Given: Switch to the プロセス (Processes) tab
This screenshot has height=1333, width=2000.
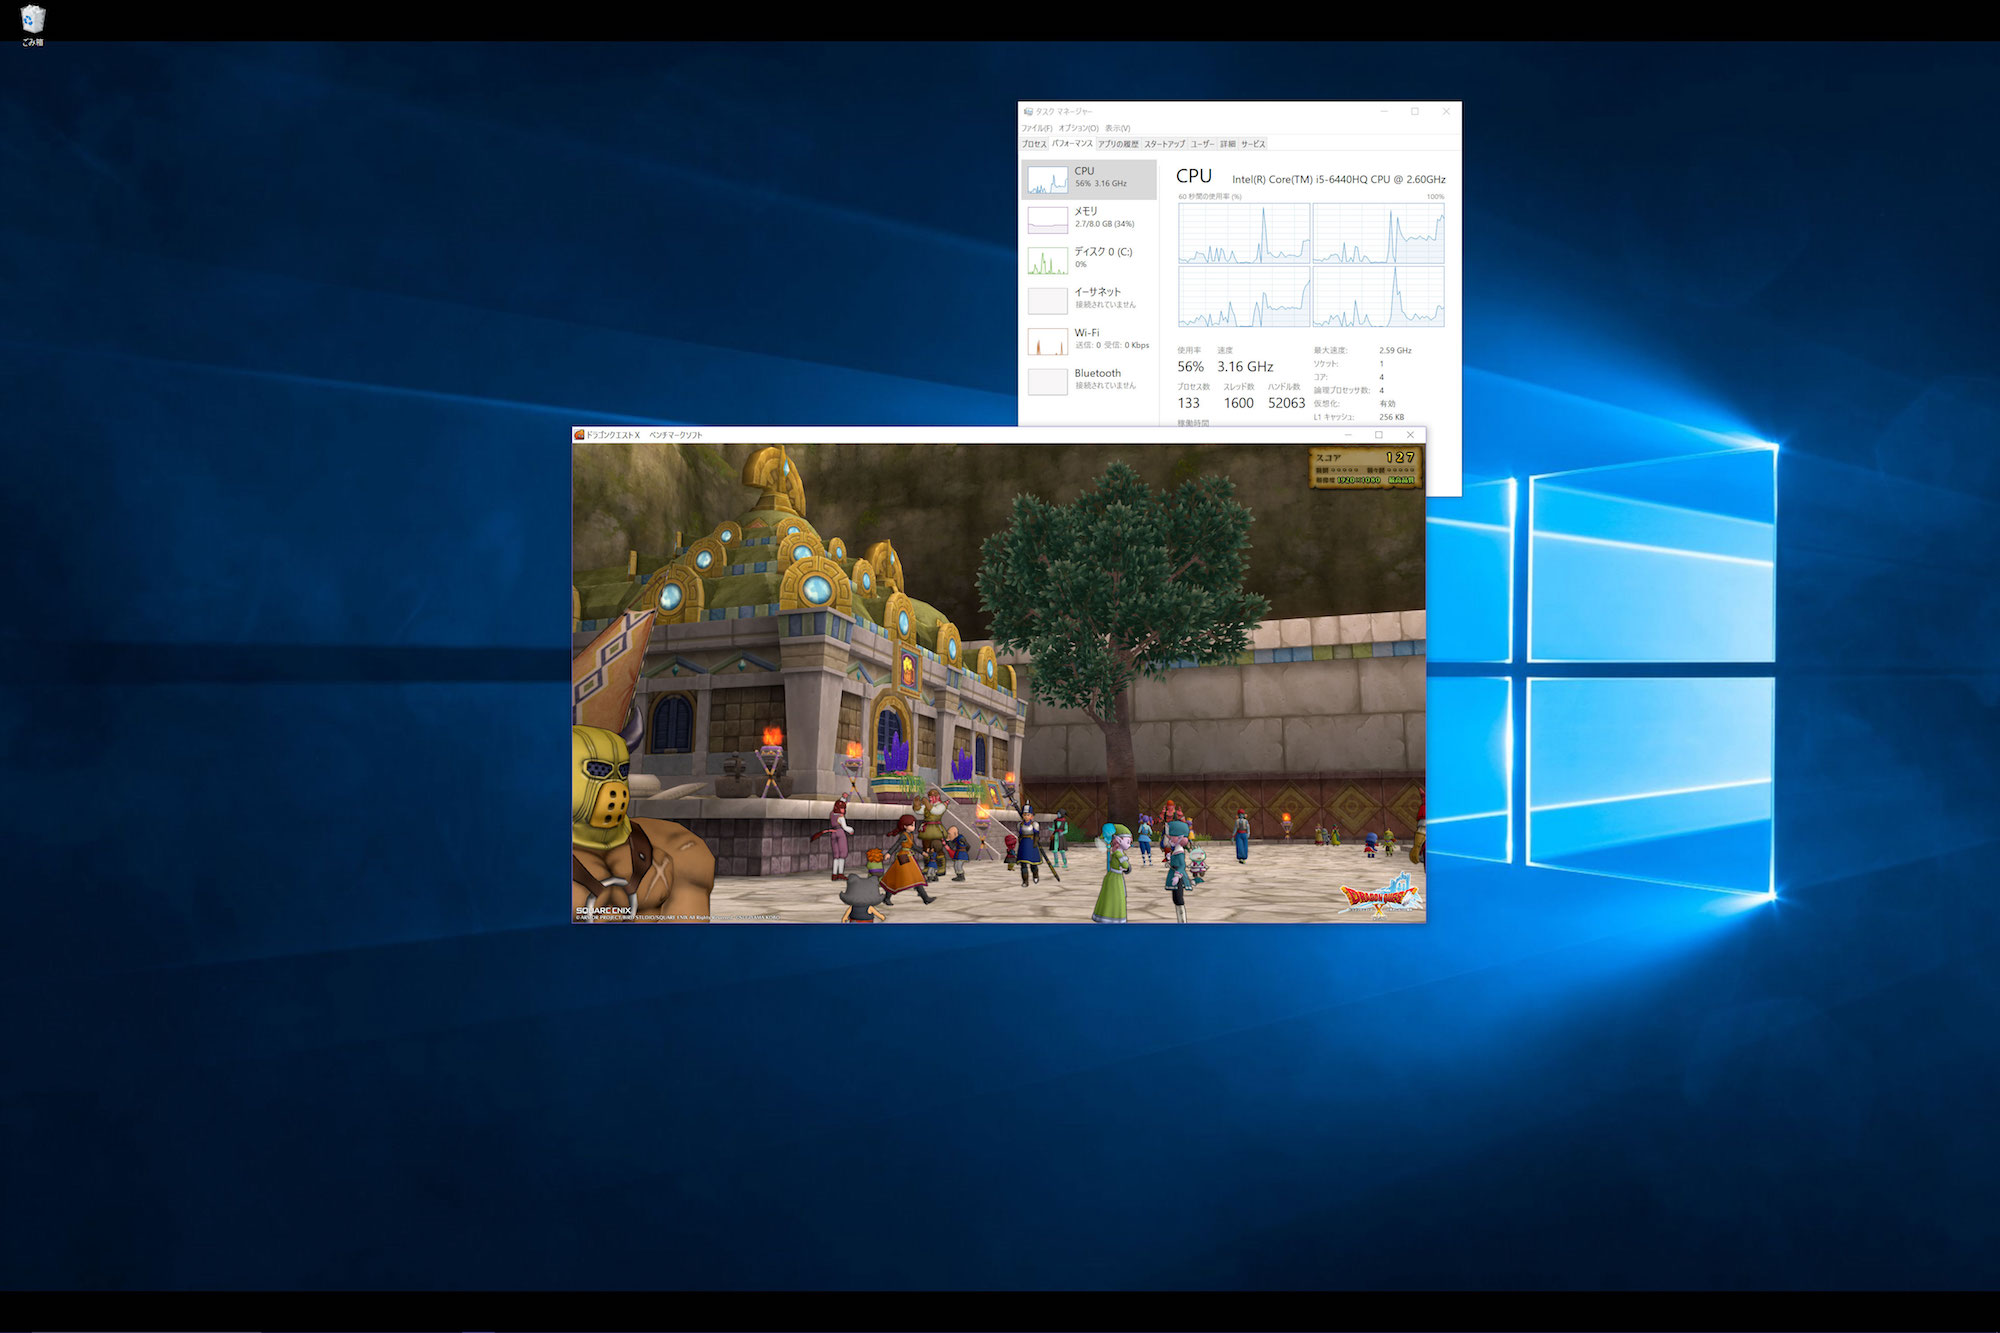Looking at the screenshot, I should pos(1034,144).
